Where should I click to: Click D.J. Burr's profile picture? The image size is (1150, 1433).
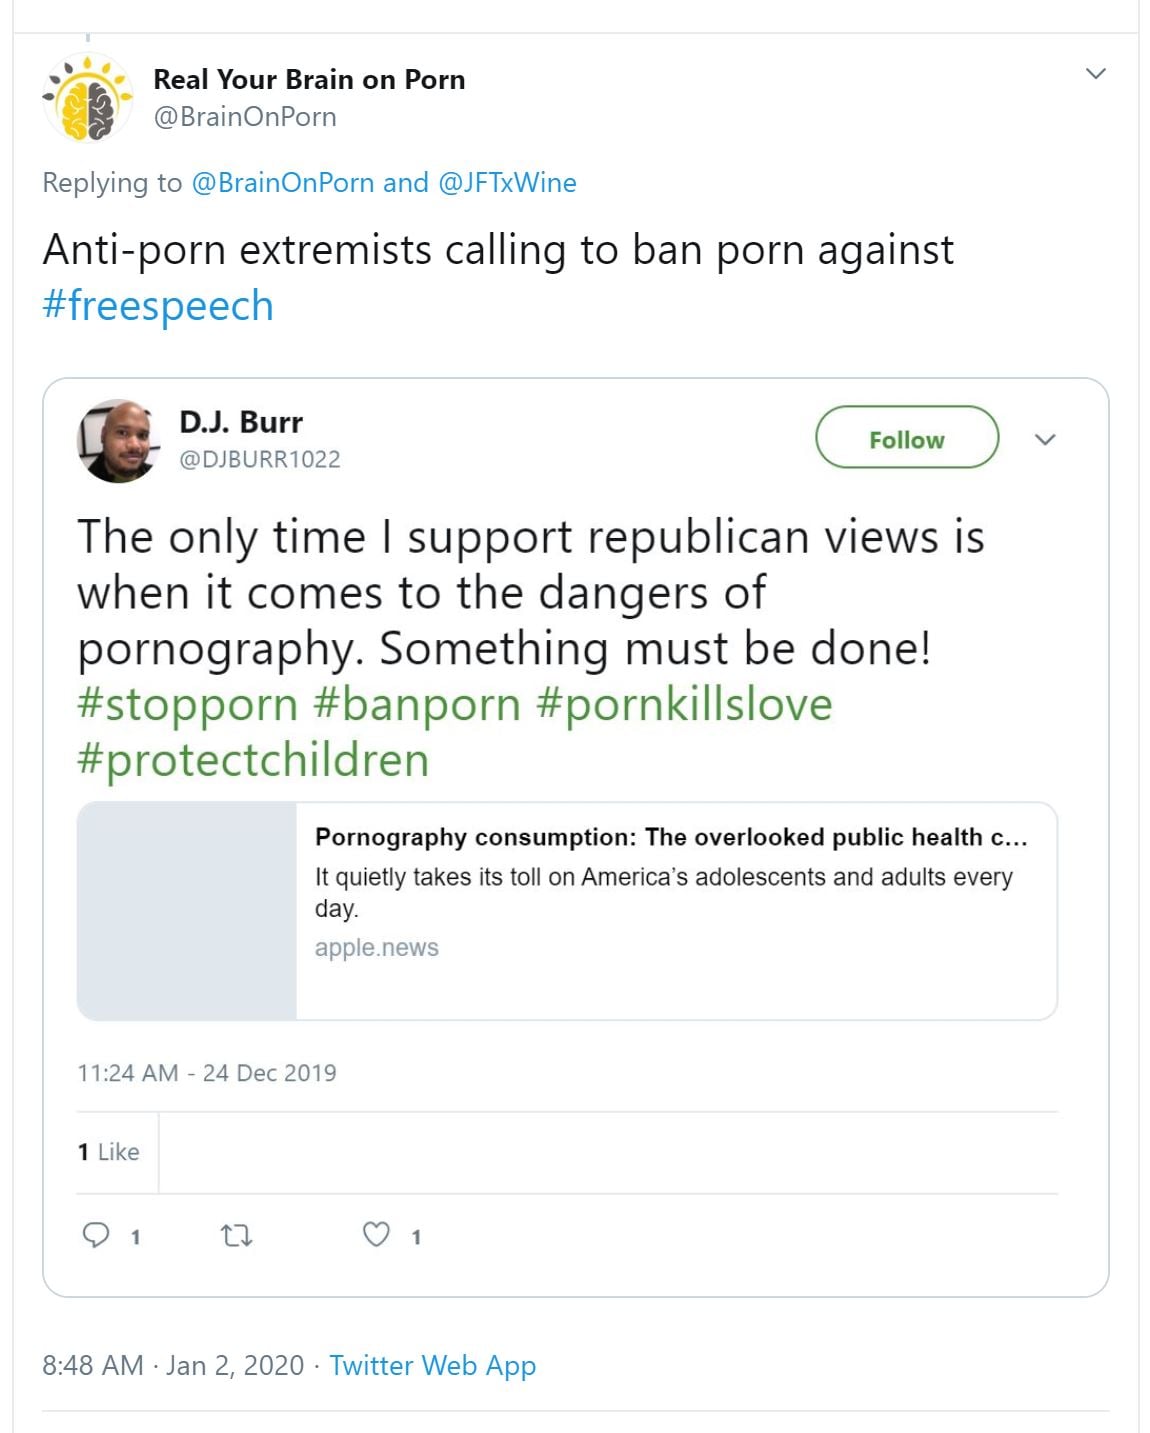[x=118, y=441]
